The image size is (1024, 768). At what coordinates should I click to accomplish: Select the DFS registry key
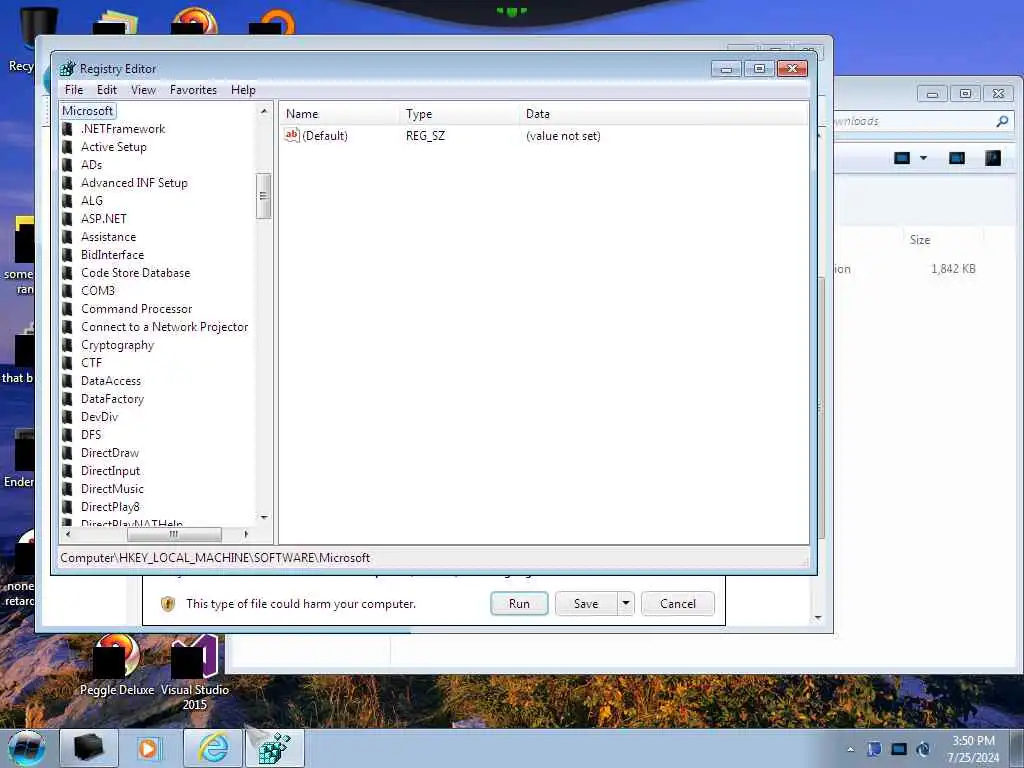pos(91,435)
